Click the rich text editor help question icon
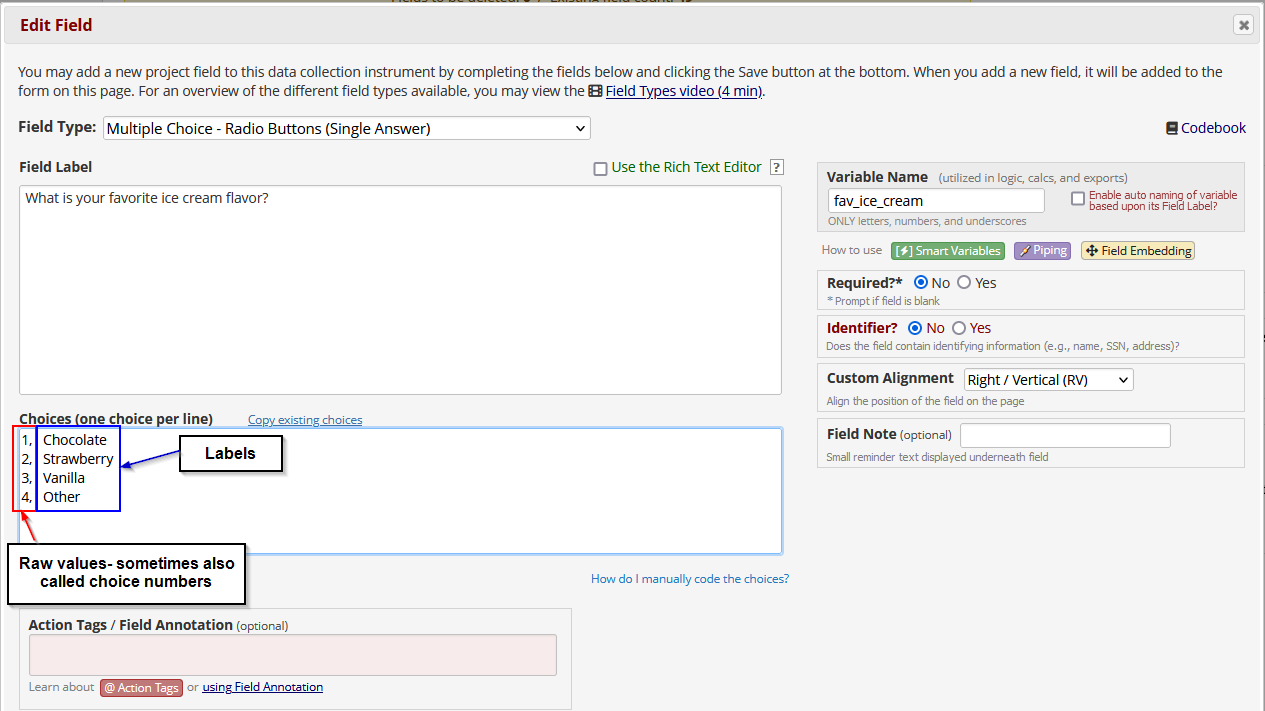This screenshot has width=1265, height=711. tap(776, 168)
